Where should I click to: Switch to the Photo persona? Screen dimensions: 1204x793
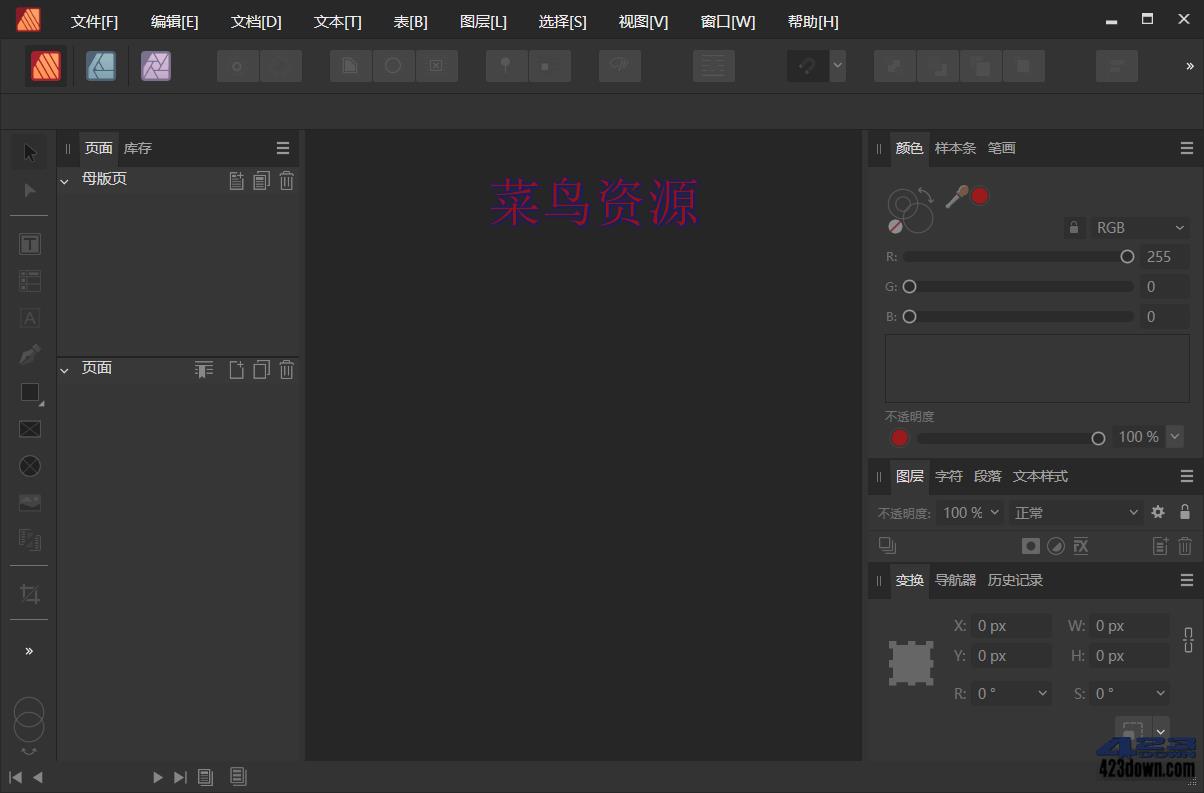point(155,65)
